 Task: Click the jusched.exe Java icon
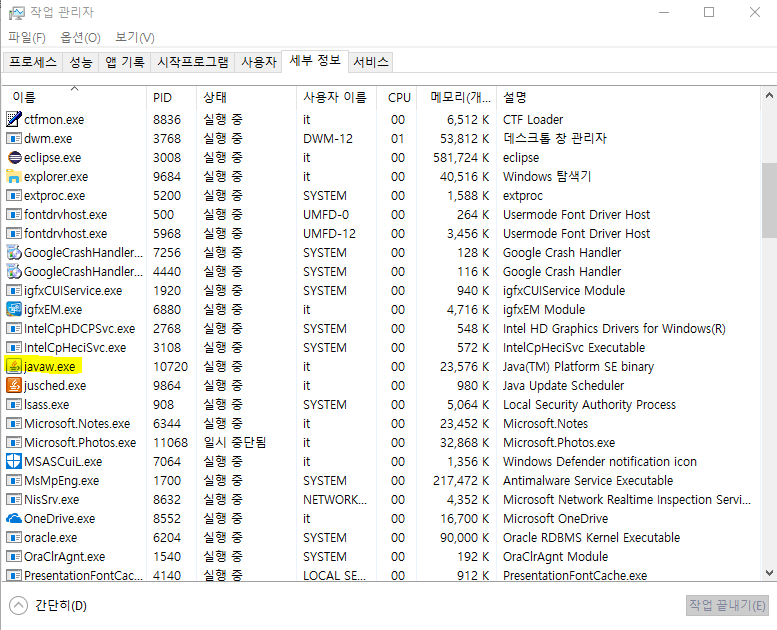[14, 385]
